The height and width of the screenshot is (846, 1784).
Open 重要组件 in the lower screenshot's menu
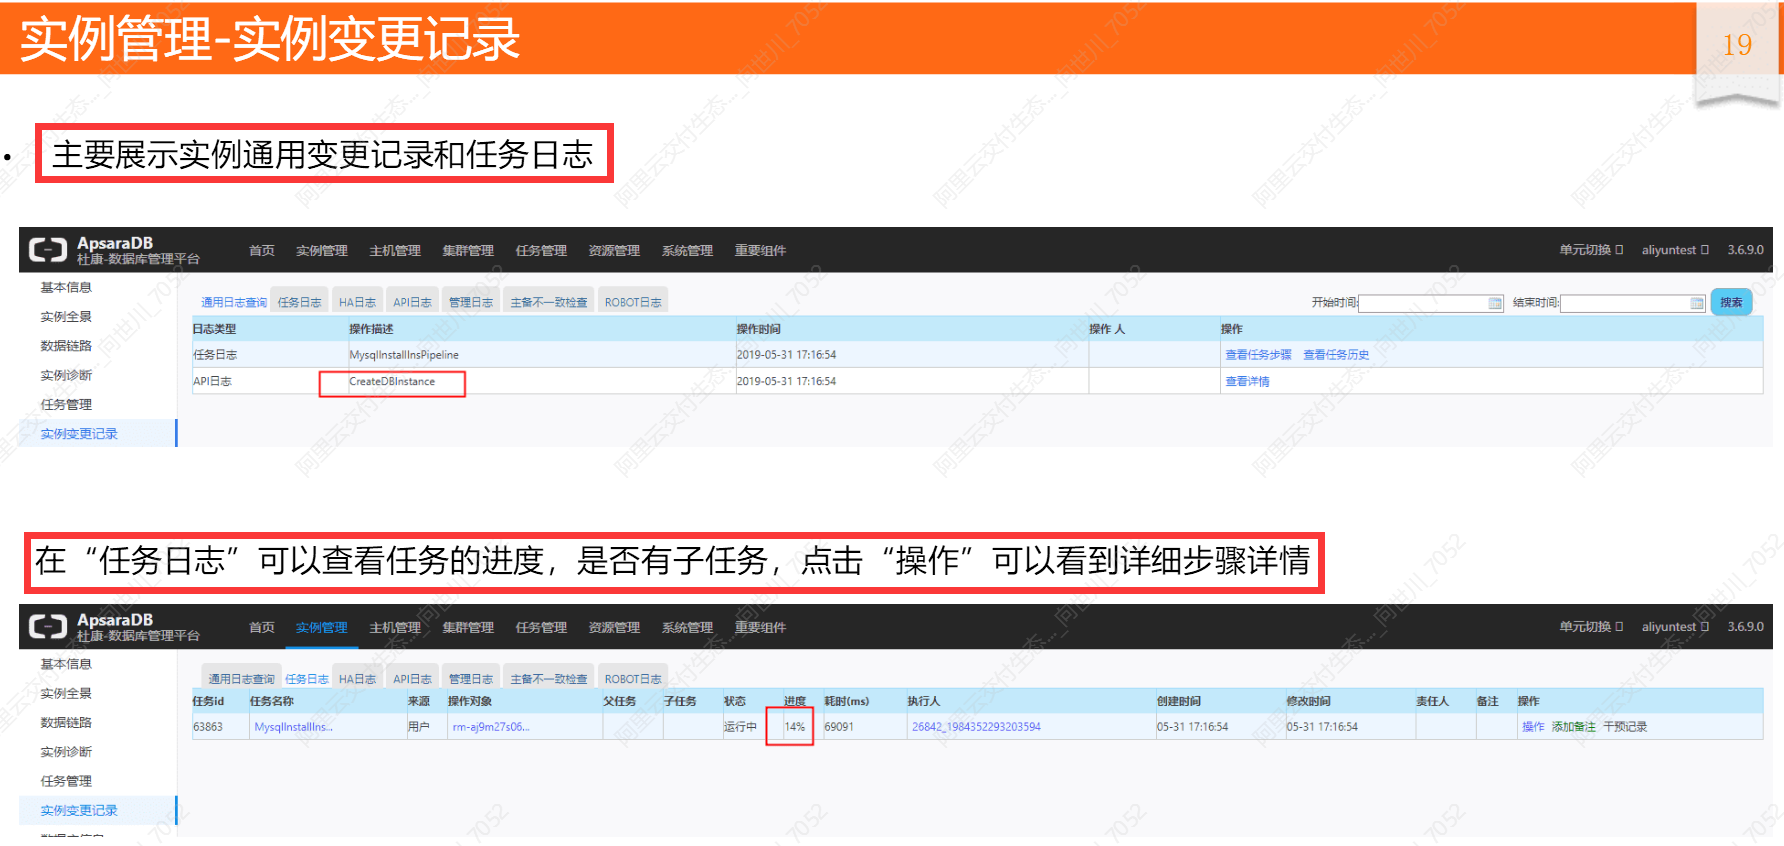[x=760, y=628]
